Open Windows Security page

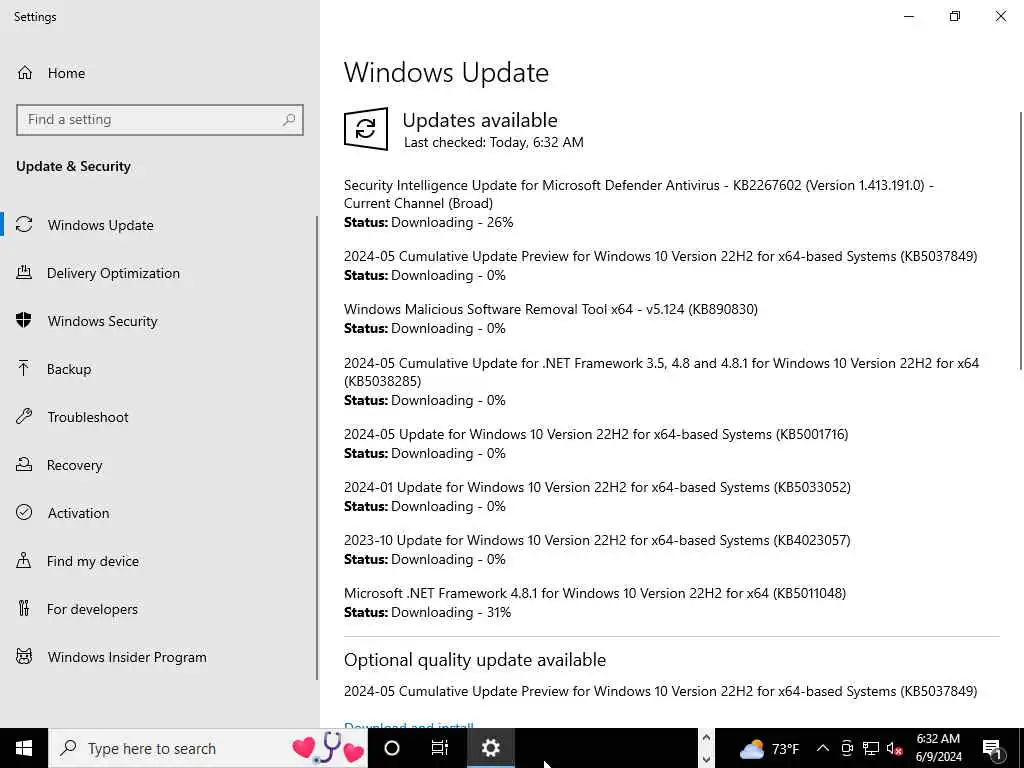click(160, 321)
